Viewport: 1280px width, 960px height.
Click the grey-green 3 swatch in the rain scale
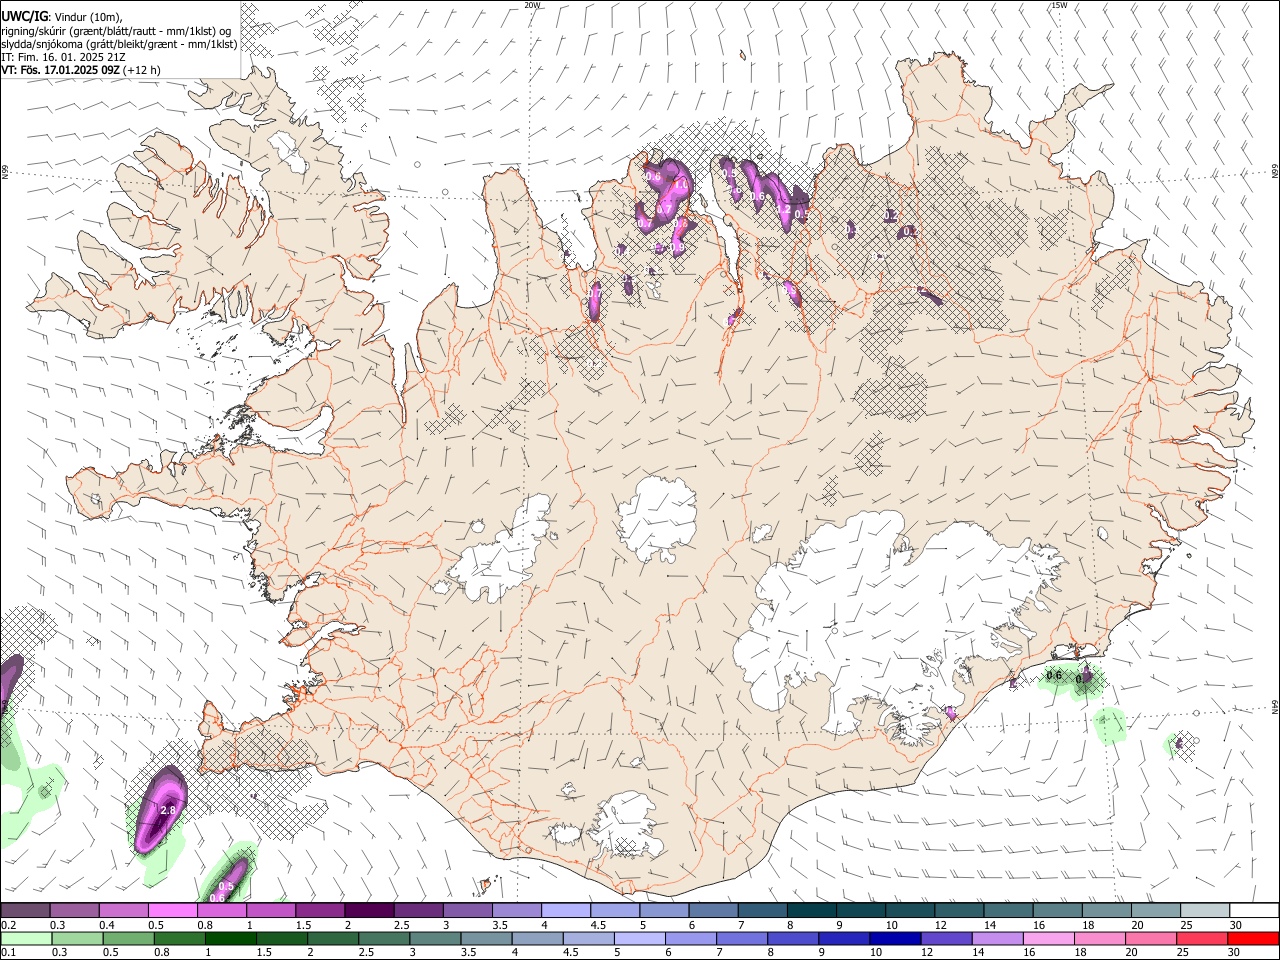pyautogui.click(x=435, y=938)
